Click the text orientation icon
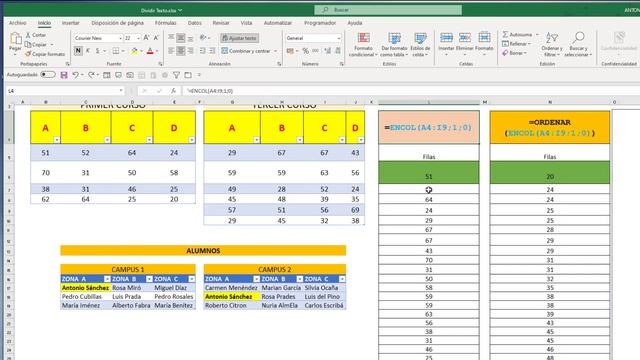Screen dimensions: 640x360 (x=203, y=38)
